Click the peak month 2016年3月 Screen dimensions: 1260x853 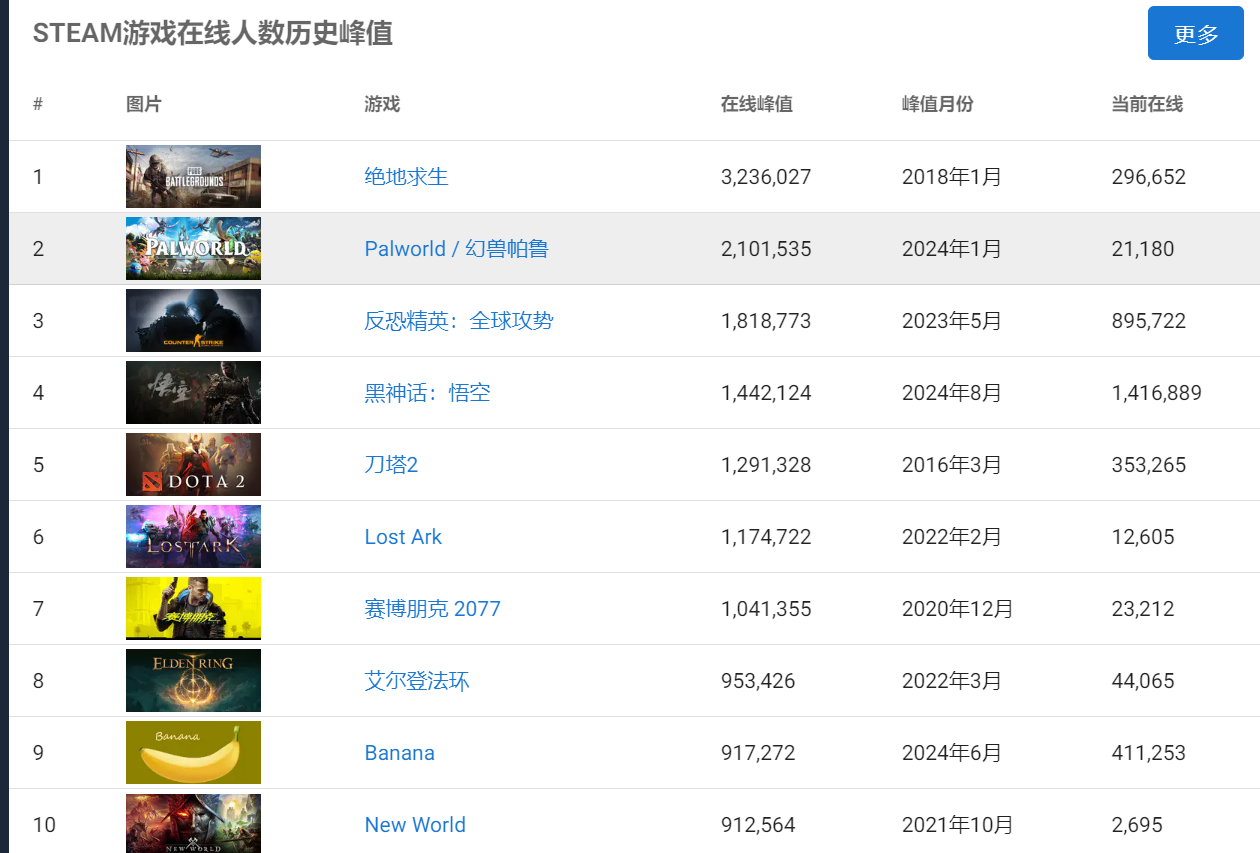[952, 465]
